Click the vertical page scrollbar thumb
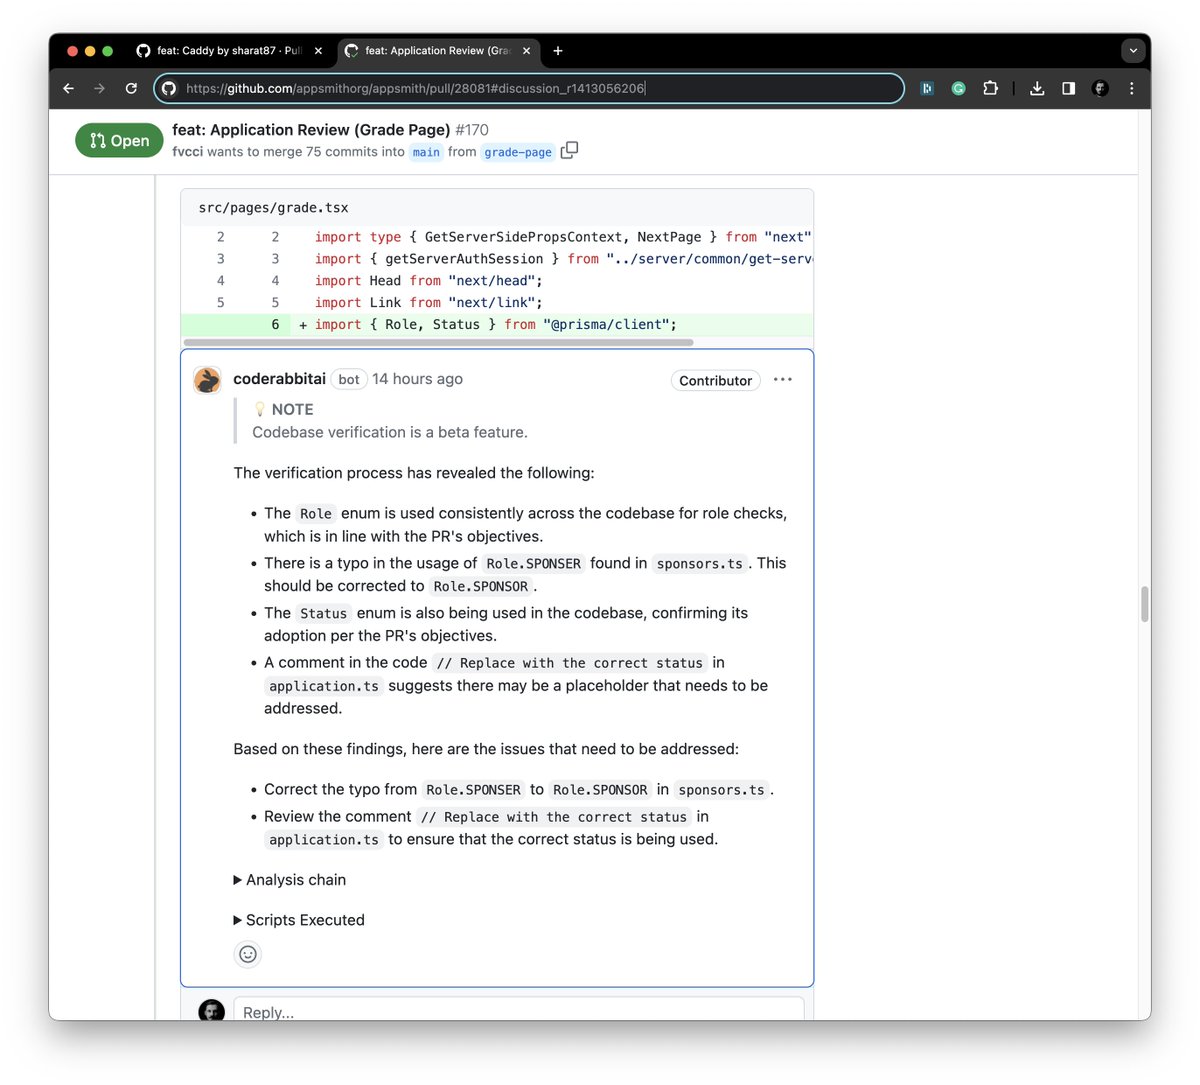Image resolution: width=1200 pixels, height=1085 pixels. pos(1144,604)
